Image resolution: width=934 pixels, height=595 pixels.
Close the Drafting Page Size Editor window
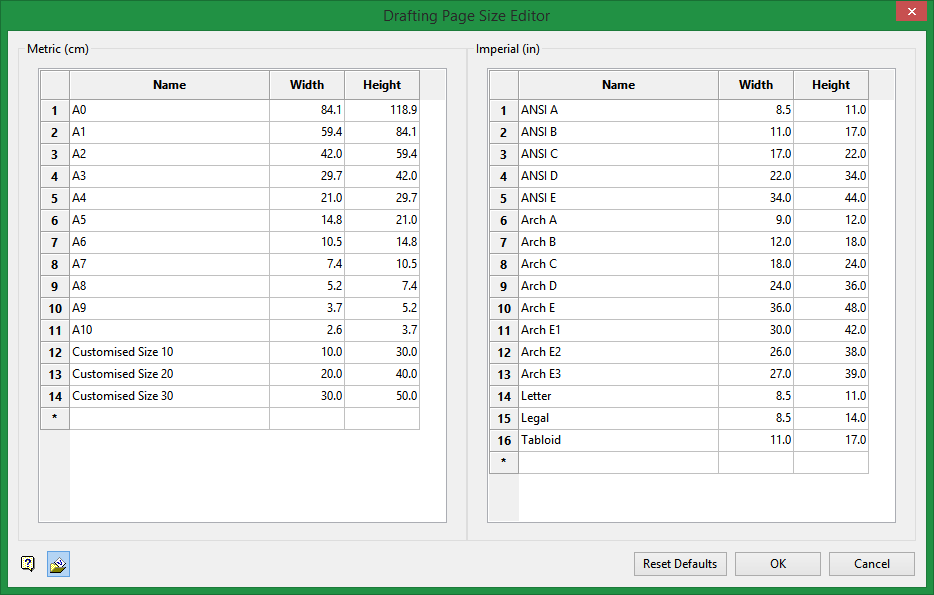click(x=909, y=13)
